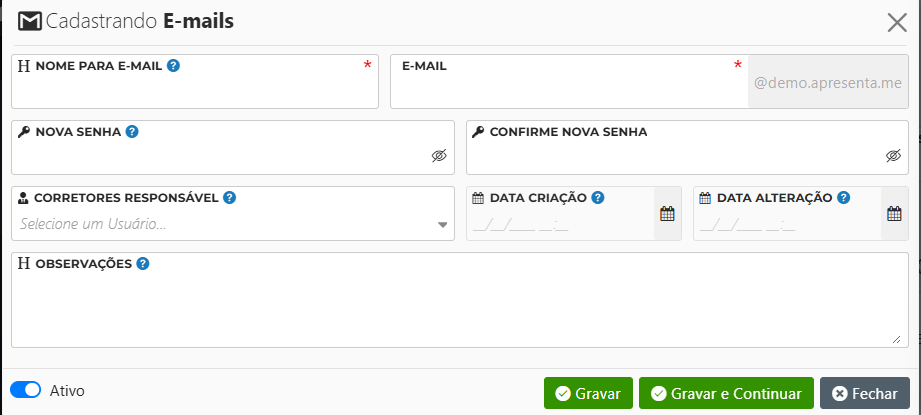Show password in Confirme Nova Senha field
The image size is (921, 415).
click(x=893, y=155)
